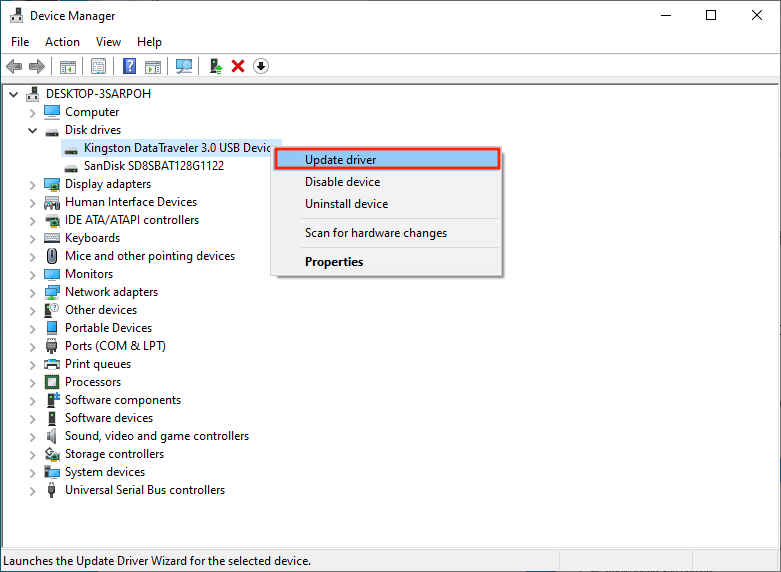Select the Computer label
This screenshot has width=781, height=572.
[92, 112]
